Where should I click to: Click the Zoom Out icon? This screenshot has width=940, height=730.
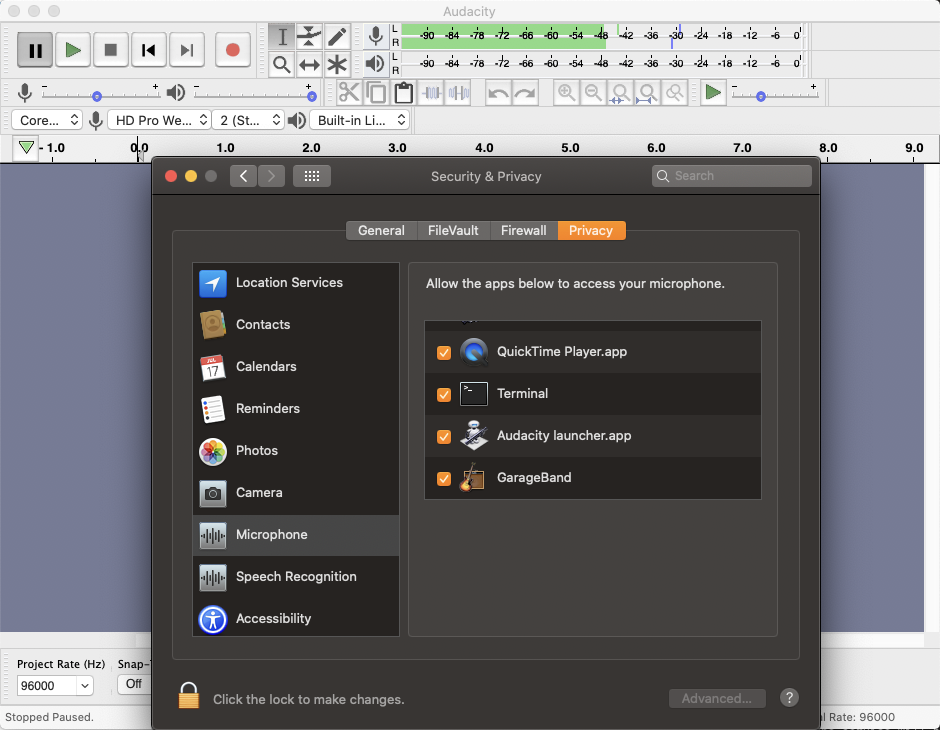coord(593,93)
